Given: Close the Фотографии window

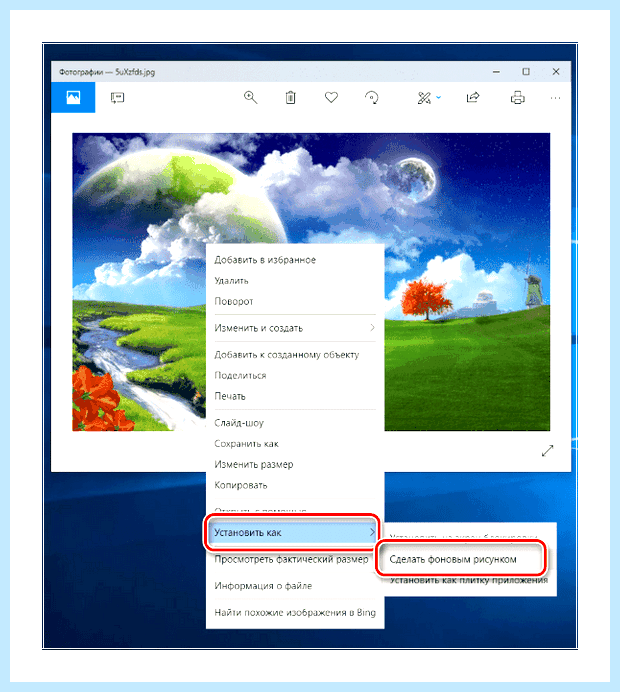Looking at the screenshot, I should (x=556, y=71).
